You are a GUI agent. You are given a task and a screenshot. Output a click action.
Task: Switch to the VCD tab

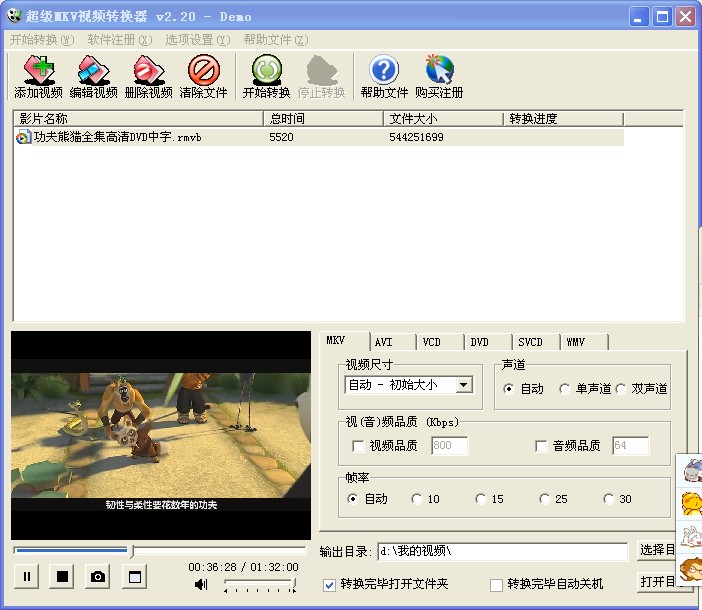[441, 342]
